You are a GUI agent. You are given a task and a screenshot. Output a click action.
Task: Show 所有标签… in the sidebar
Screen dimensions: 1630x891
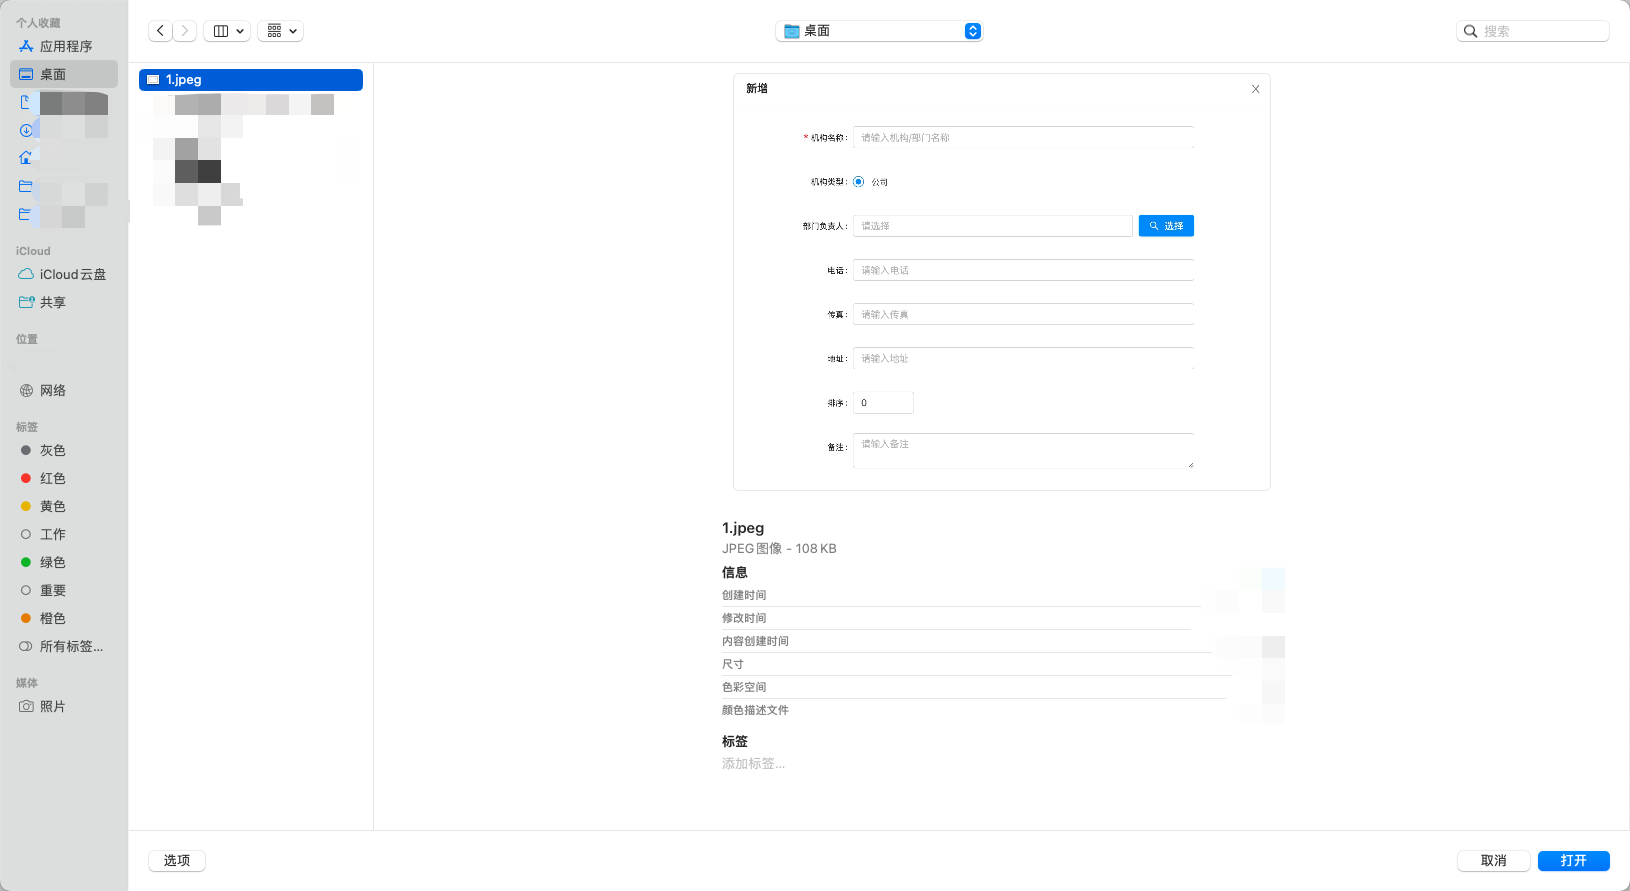[64, 646]
